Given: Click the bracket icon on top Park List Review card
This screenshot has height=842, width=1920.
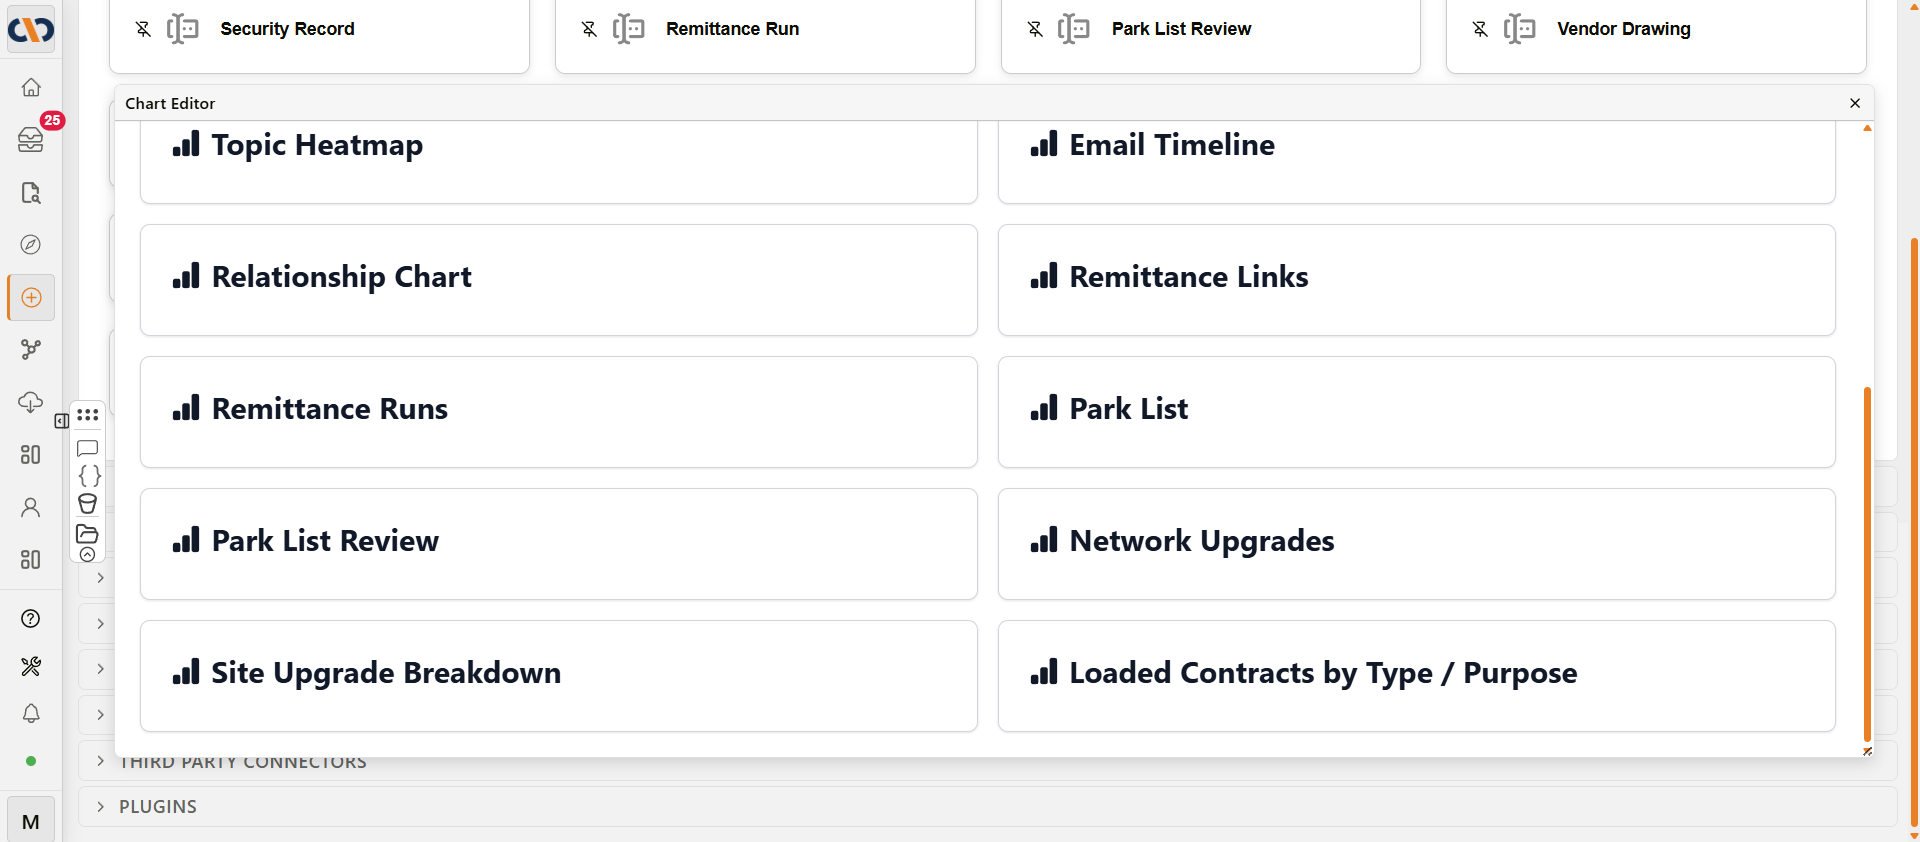Looking at the screenshot, I should pyautogui.click(x=1074, y=29).
